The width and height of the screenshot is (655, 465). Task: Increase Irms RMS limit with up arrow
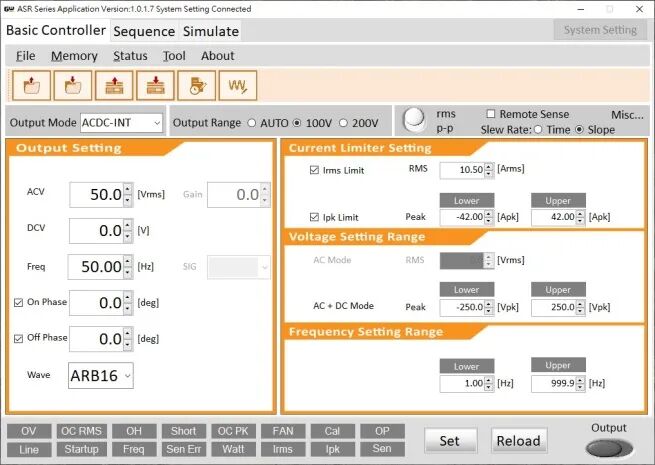click(x=489, y=167)
